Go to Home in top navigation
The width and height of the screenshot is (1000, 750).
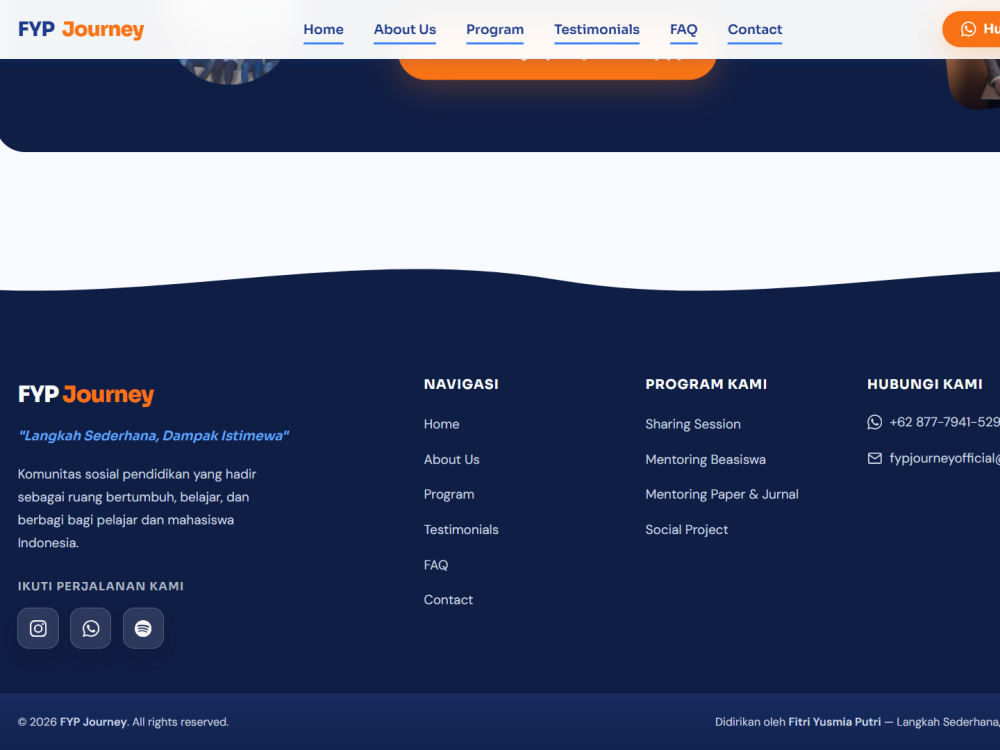(x=323, y=30)
